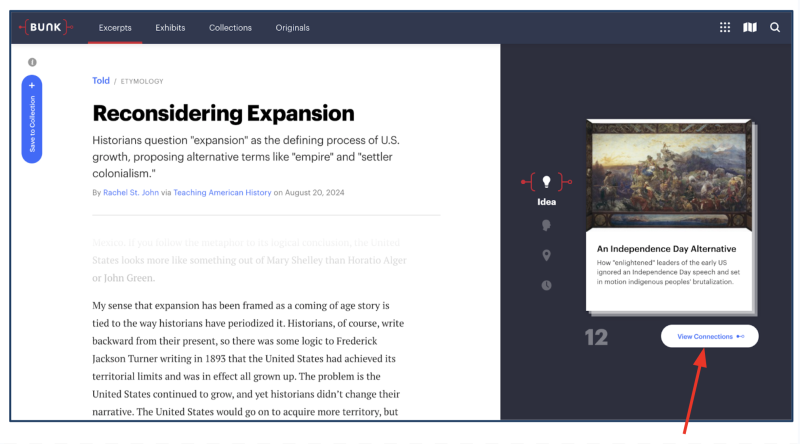Select the person head connection icon

coord(546,225)
